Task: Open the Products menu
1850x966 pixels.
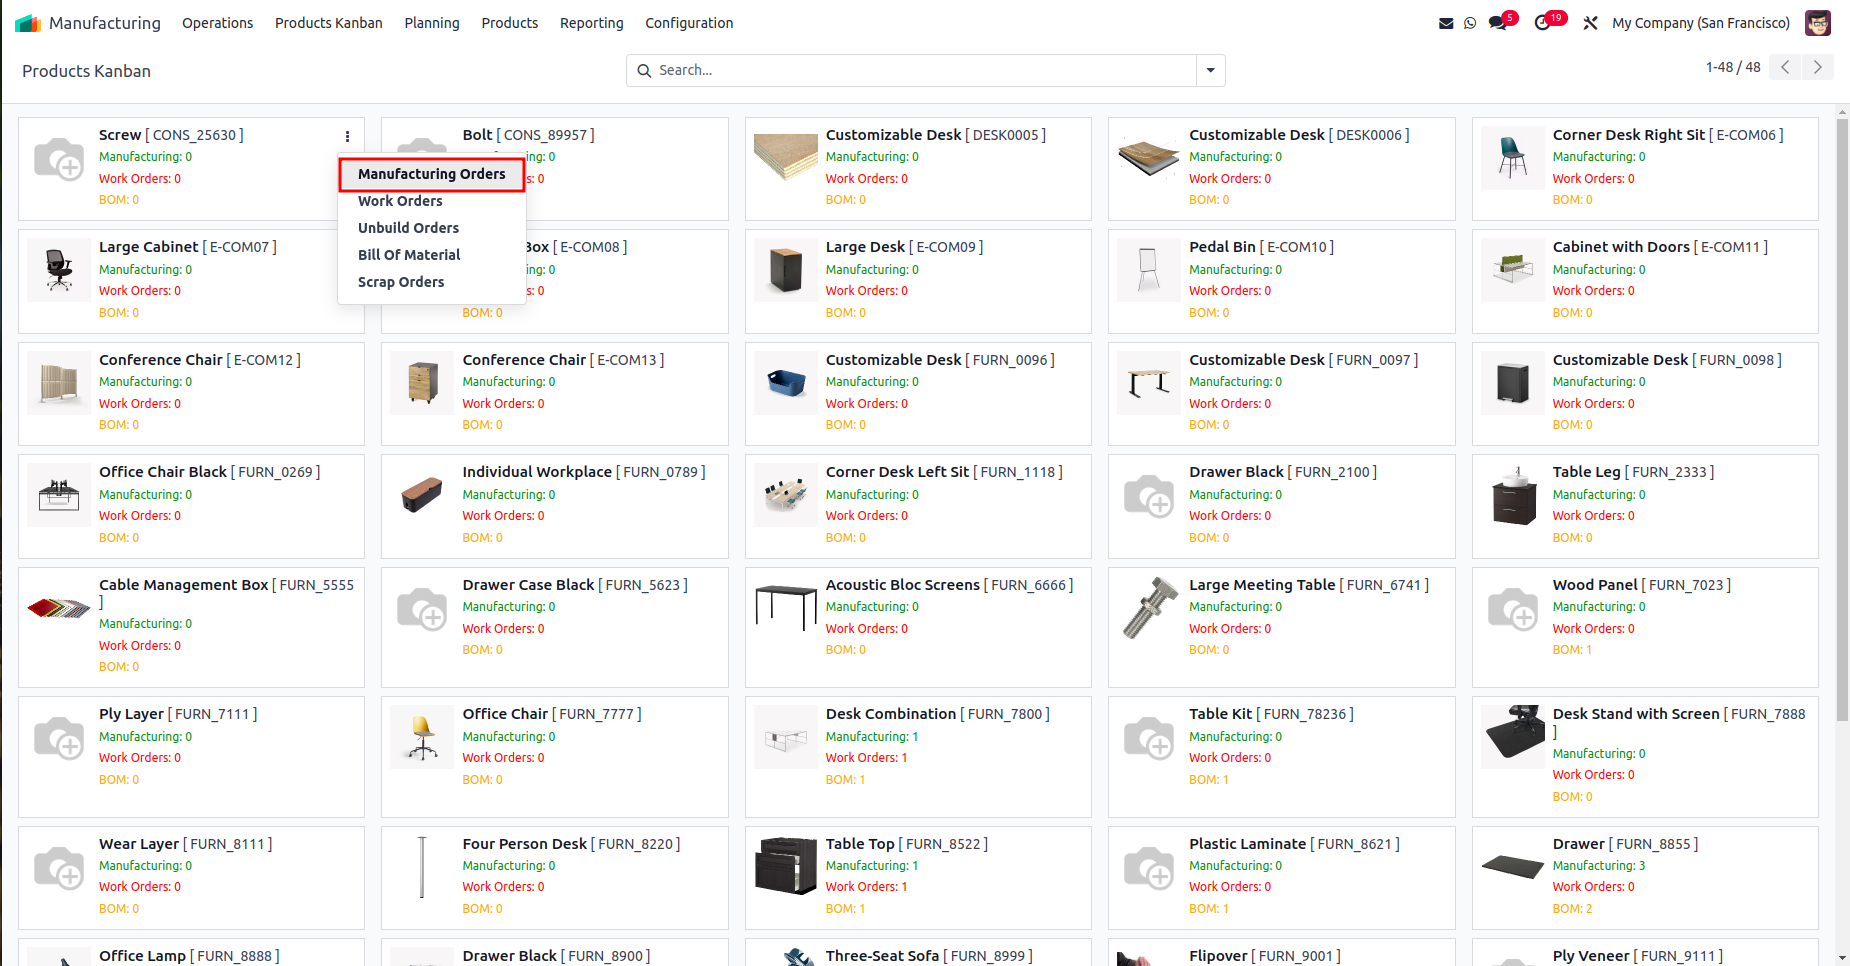Action: point(510,23)
